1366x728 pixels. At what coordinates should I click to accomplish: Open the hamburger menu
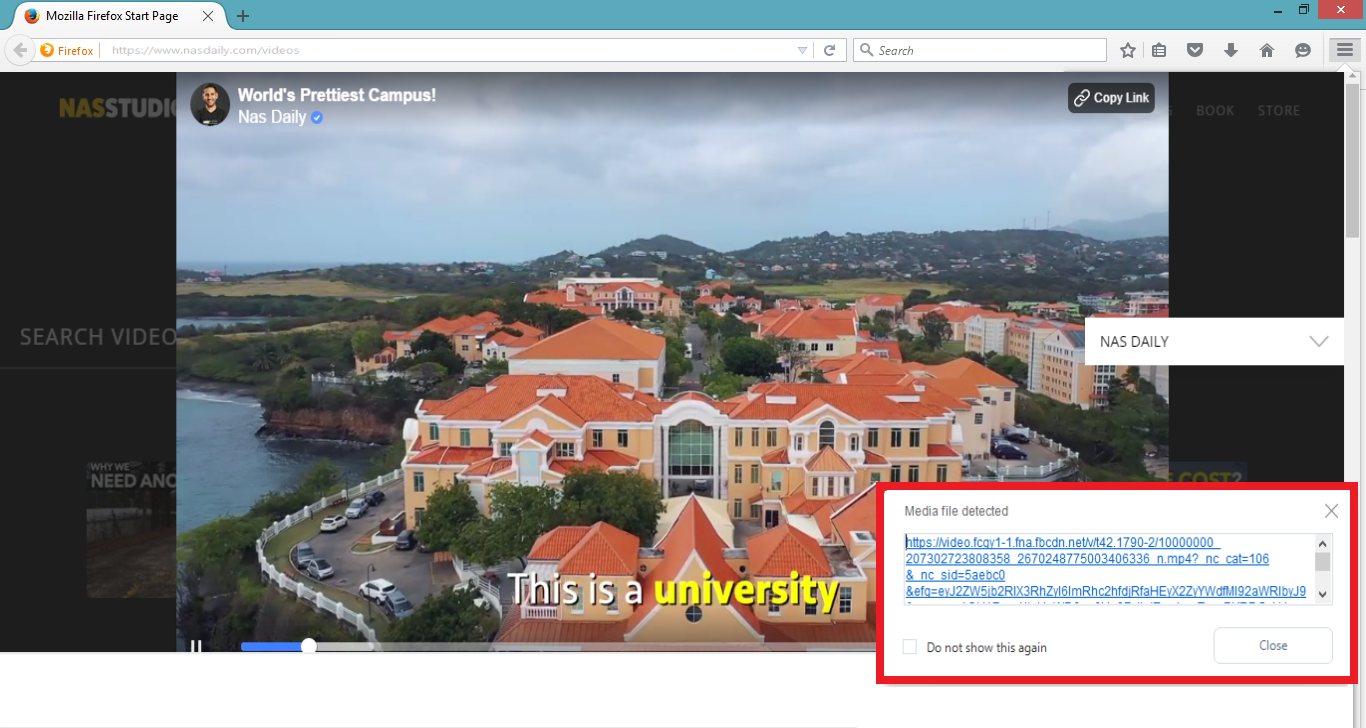click(1343, 49)
